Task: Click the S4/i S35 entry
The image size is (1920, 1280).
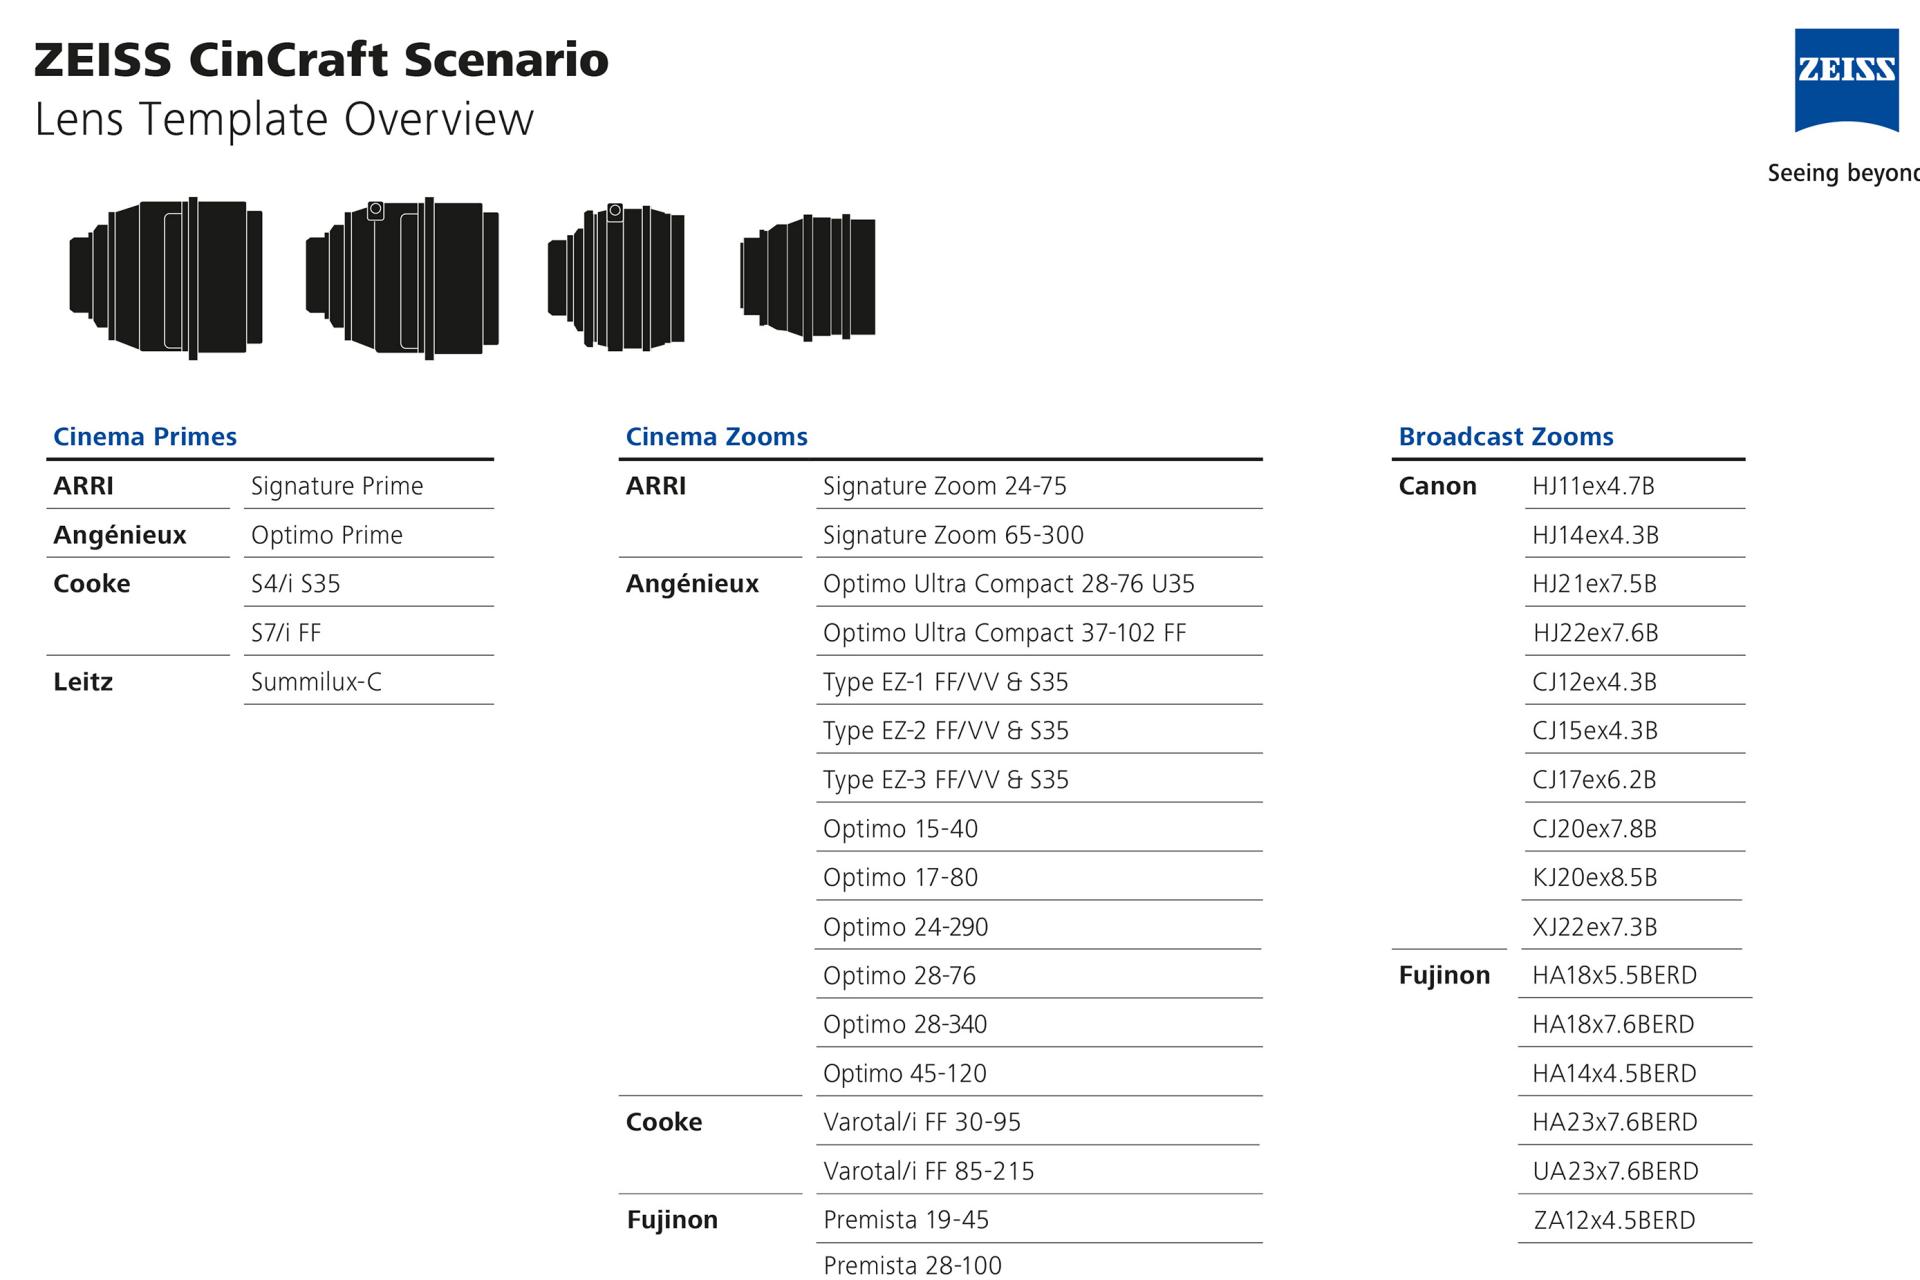Action: click(x=295, y=584)
